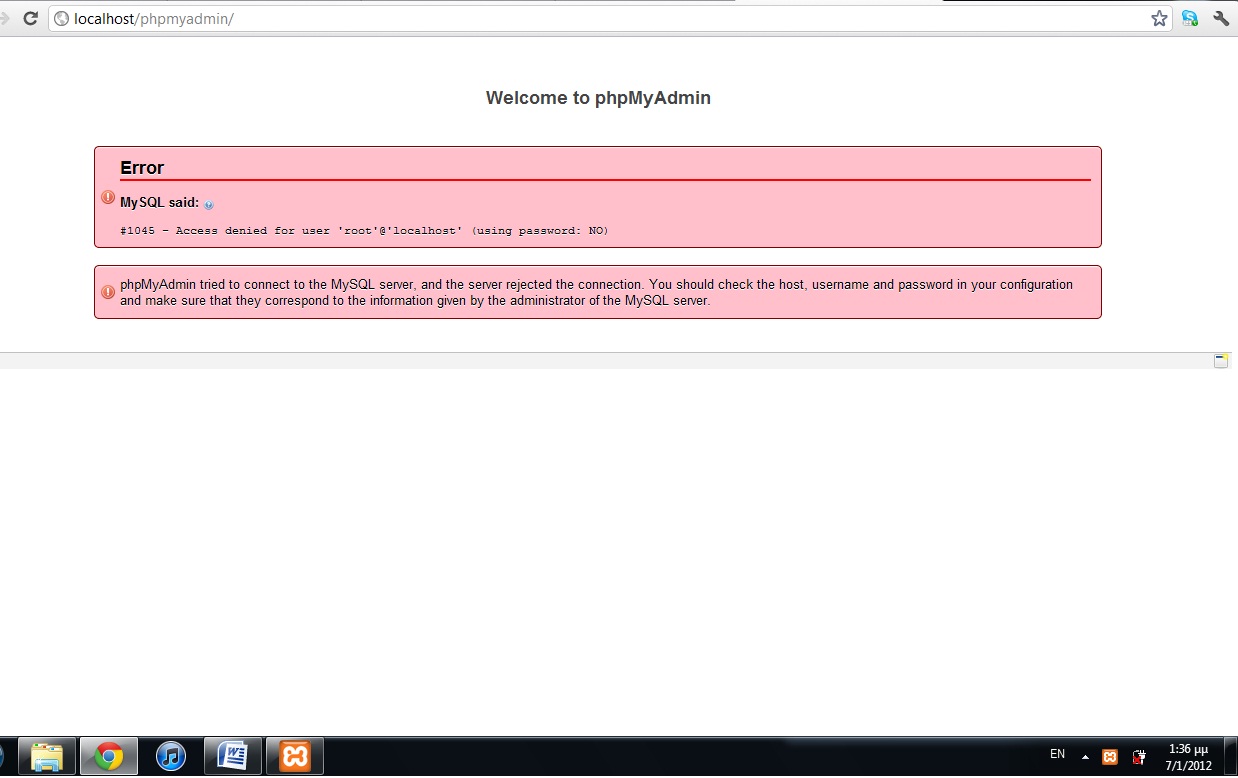The width and height of the screenshot is (1238, 778).
Task: Click the address bar showing localhost/phpmyadmin/
Action: pyautogui.click(x=610, y=18)
